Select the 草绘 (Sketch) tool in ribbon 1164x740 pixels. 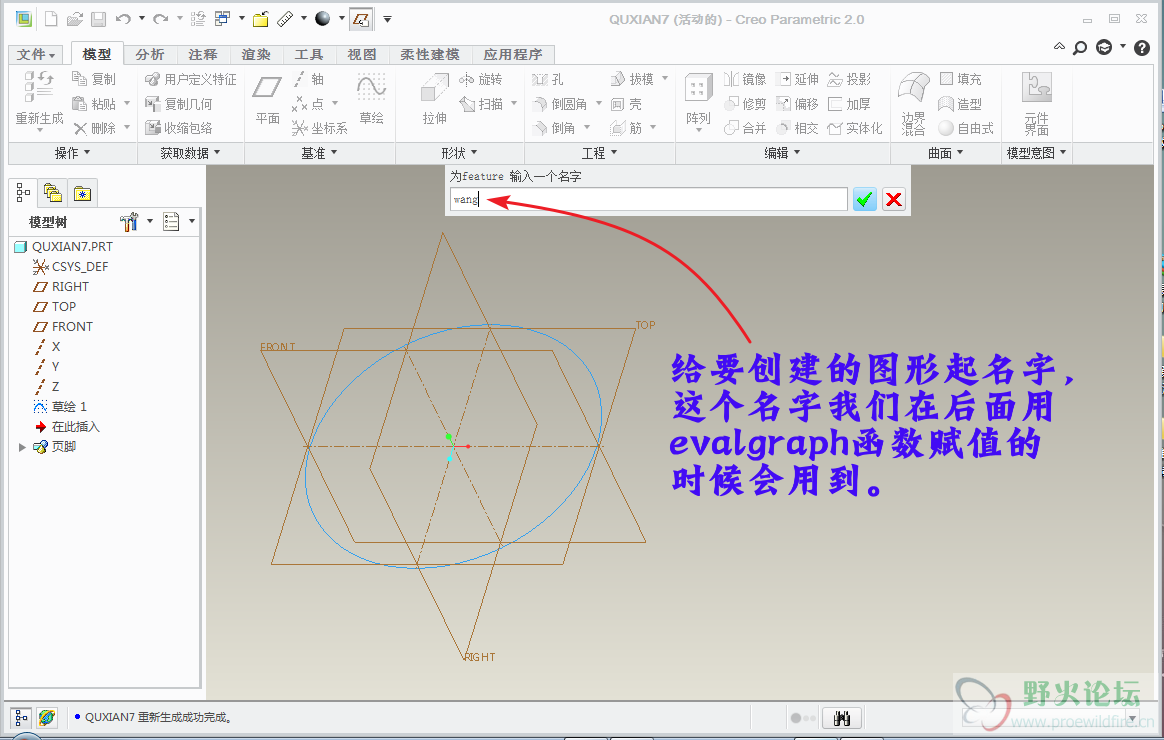(x=371, y=99)
